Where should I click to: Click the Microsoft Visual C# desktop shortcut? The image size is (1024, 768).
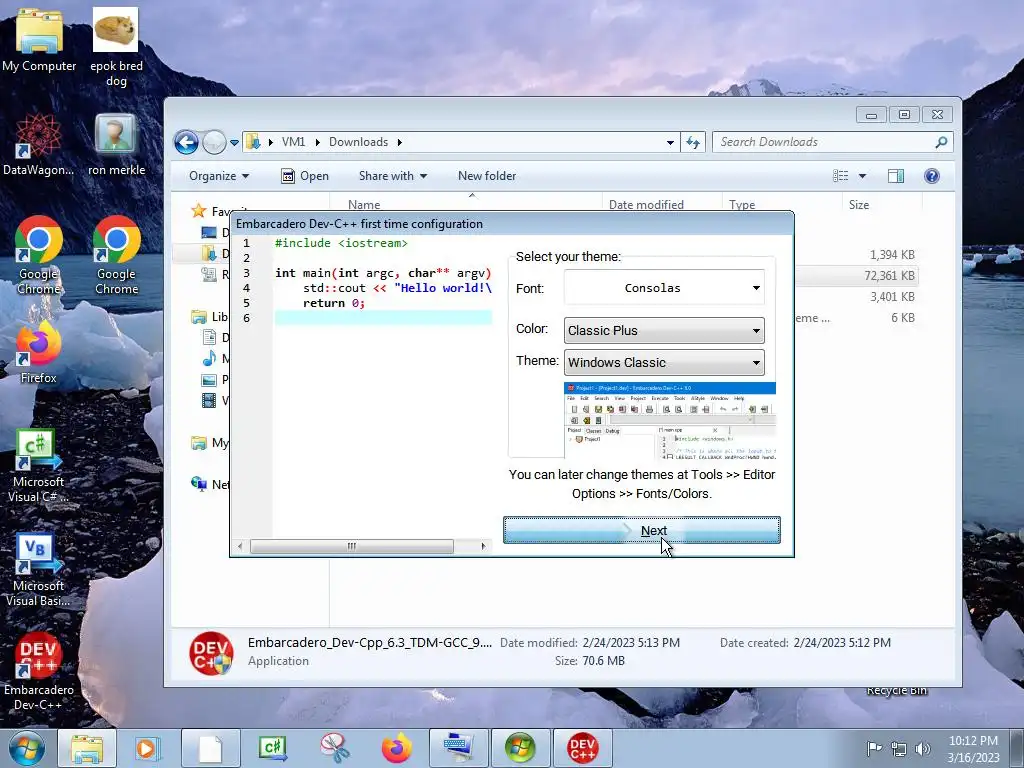(39, 466)
